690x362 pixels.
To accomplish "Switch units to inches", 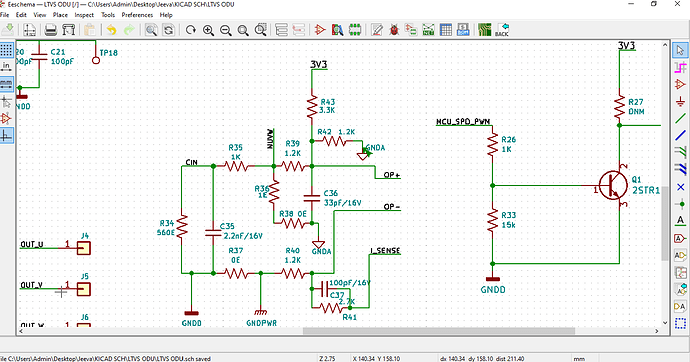I will coord(6,66).
